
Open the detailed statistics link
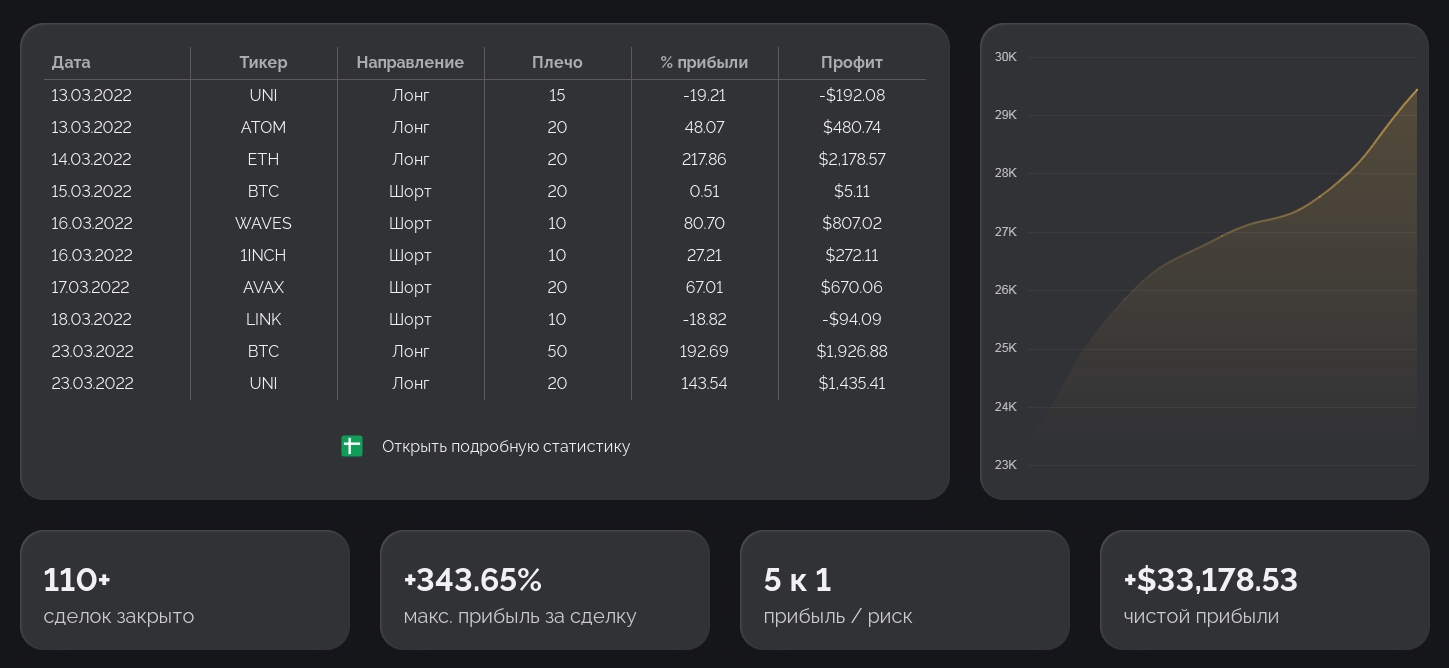click(x=505, y=447)
